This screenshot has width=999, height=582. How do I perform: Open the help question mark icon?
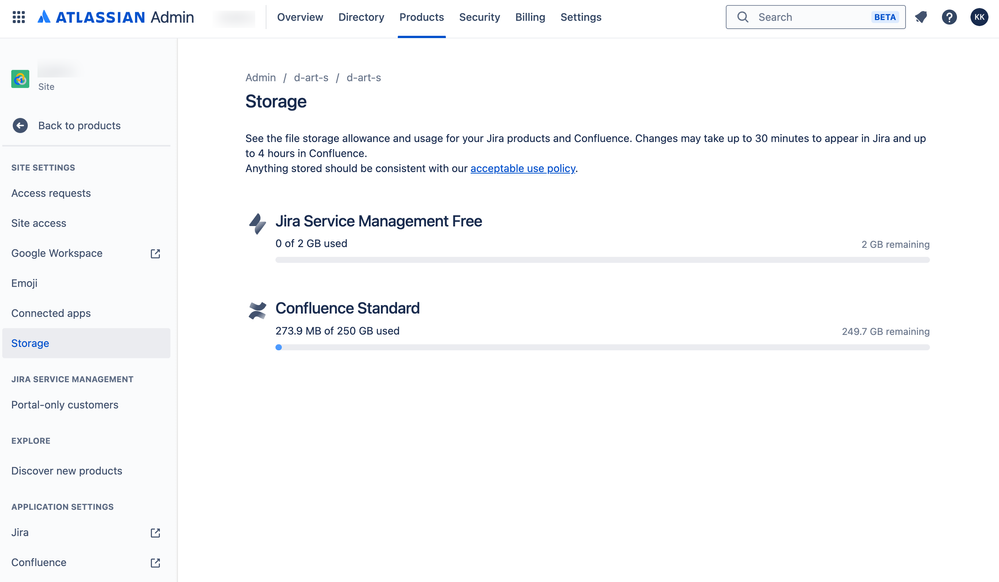pos(949,17)
